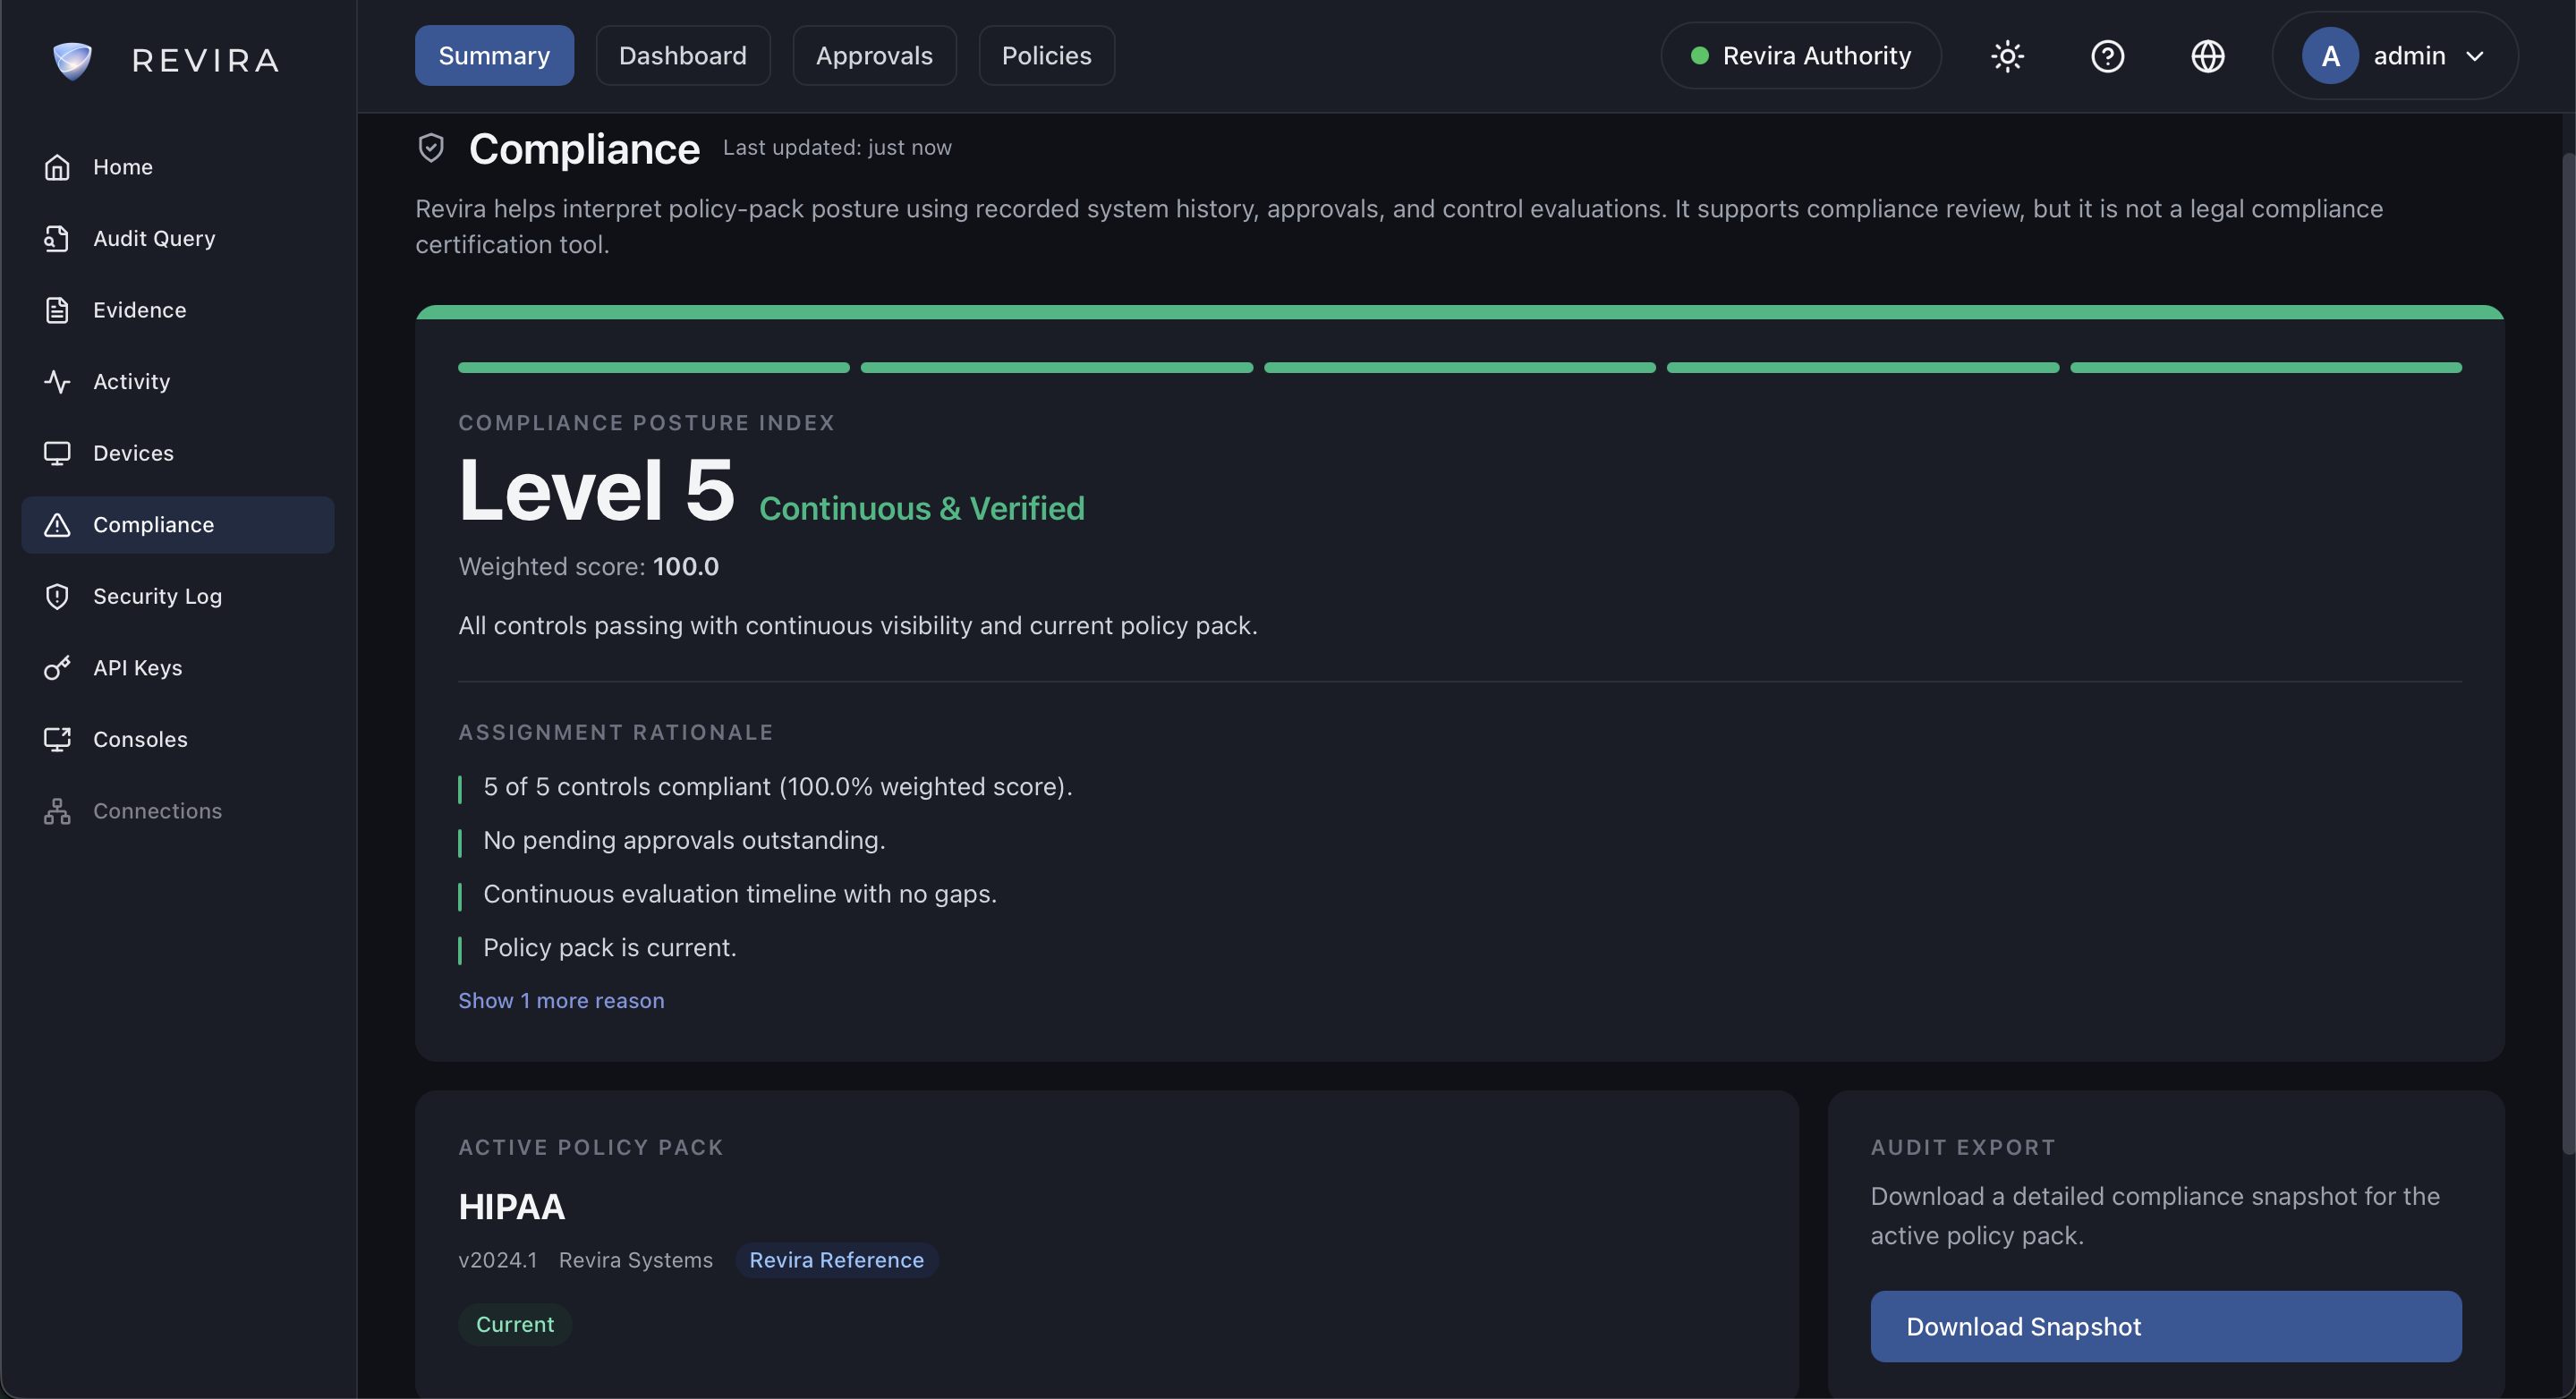Toggle light theme with sun icon
Image resolution: width=2576 pixels, height=1399 pixels.
(x=2007, y=56)
